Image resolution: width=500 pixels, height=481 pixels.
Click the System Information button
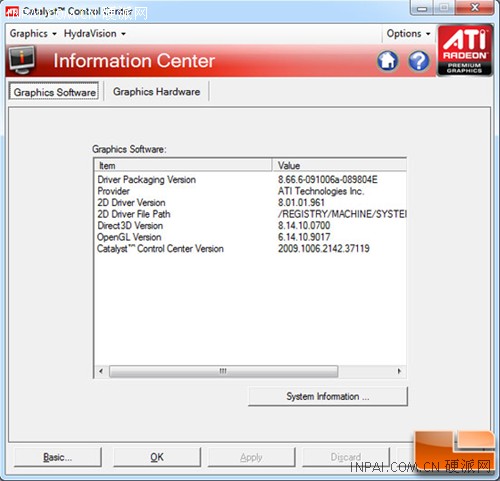pyautogui.click(x=328, y=396)
